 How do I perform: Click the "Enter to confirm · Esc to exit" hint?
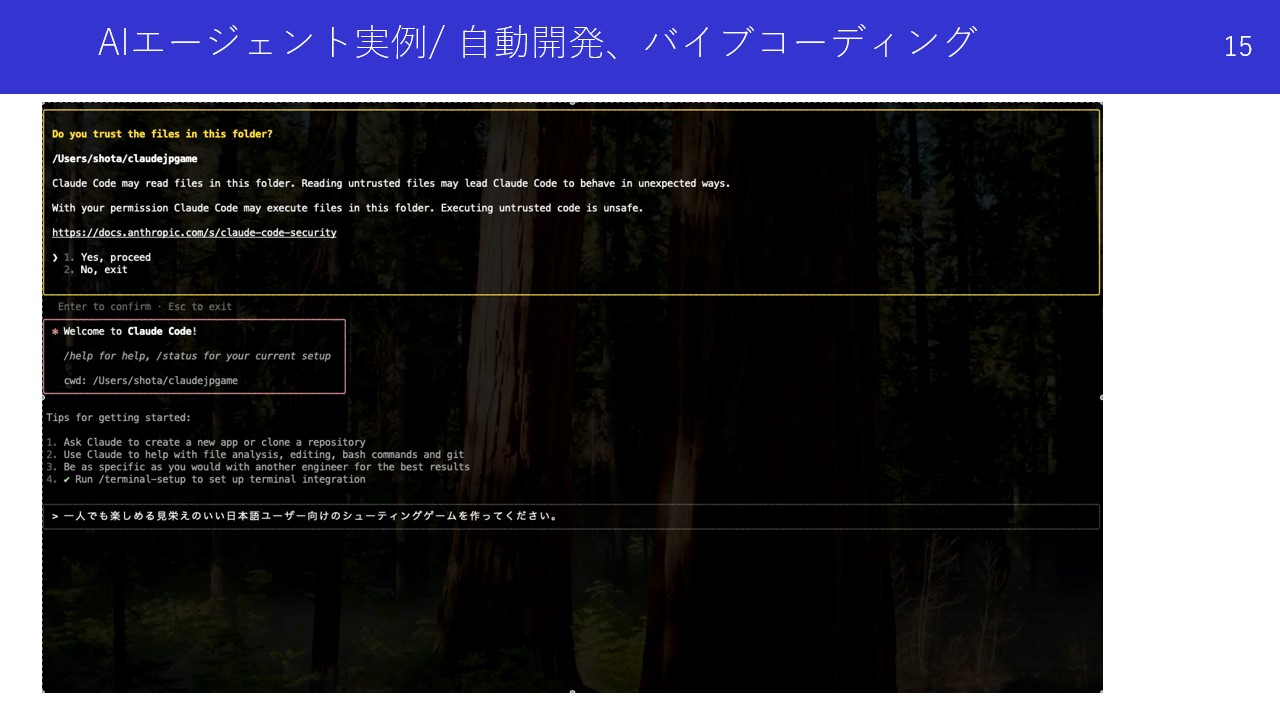click(x=144, y=307)
